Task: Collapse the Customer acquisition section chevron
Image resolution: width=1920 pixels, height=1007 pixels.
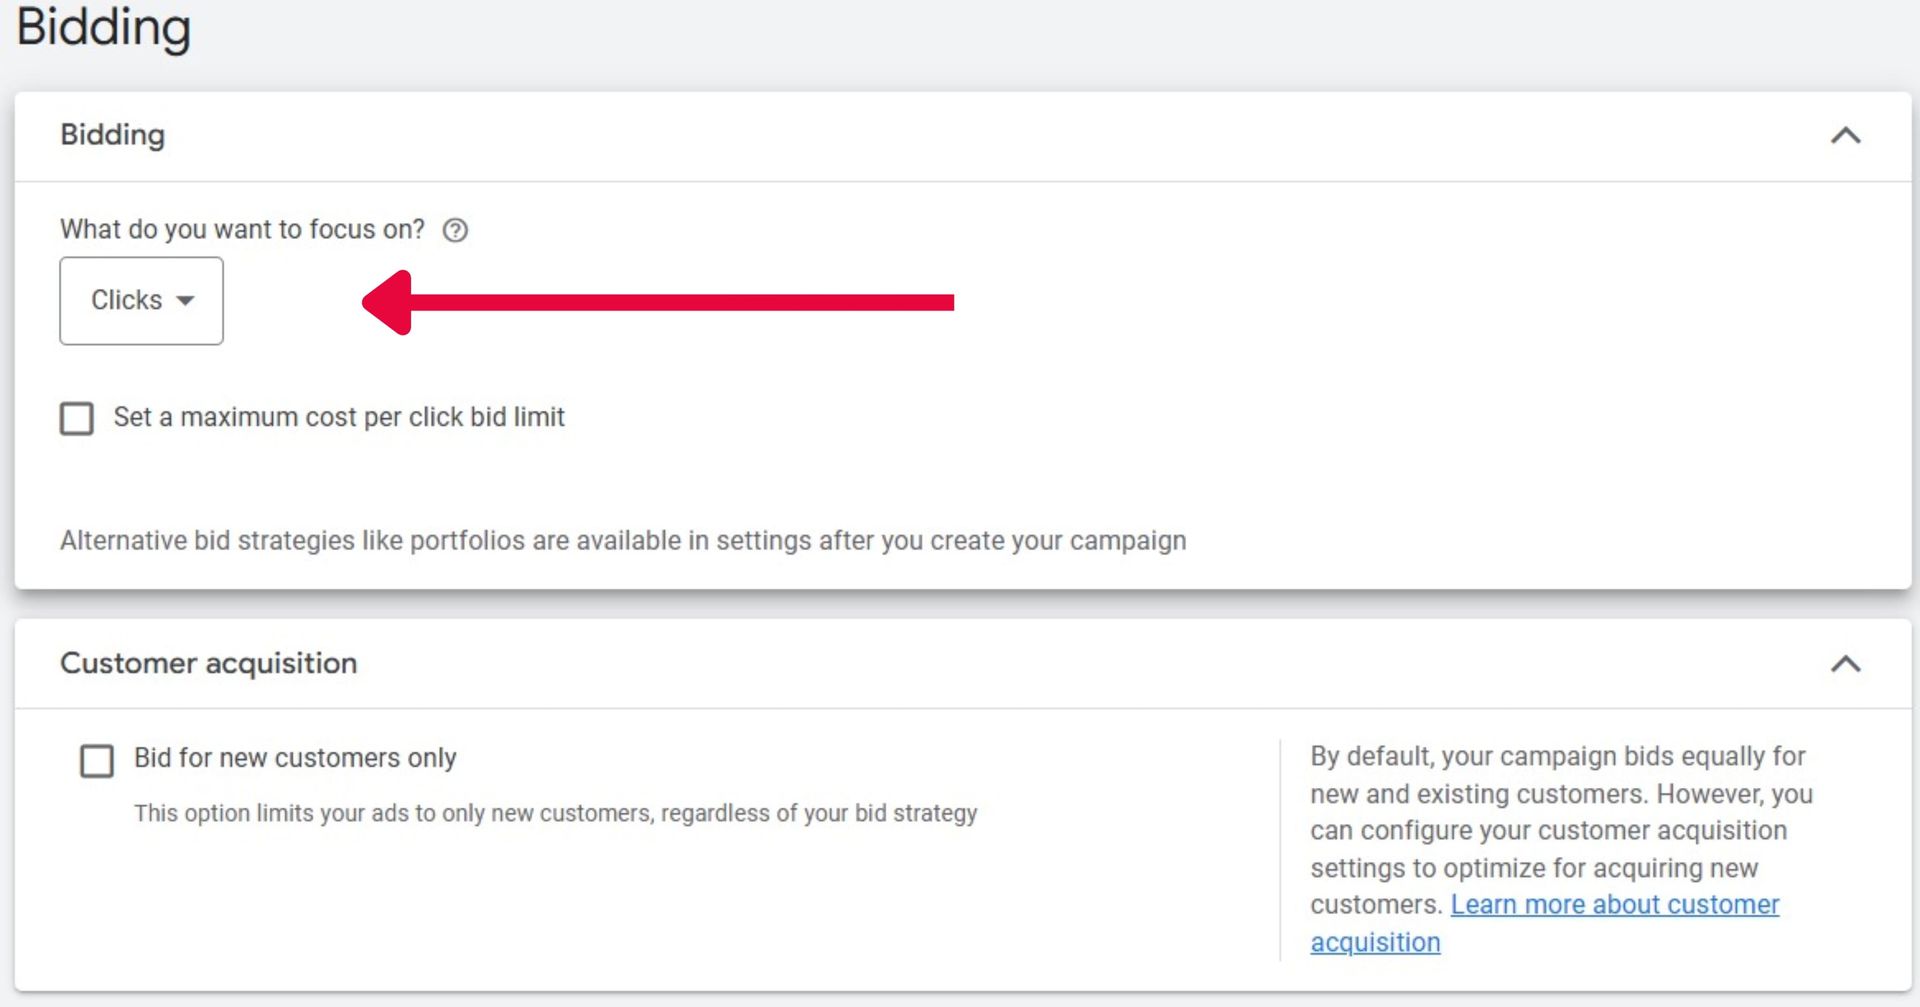Action: pyautogui.click(x=1846, y=664)
